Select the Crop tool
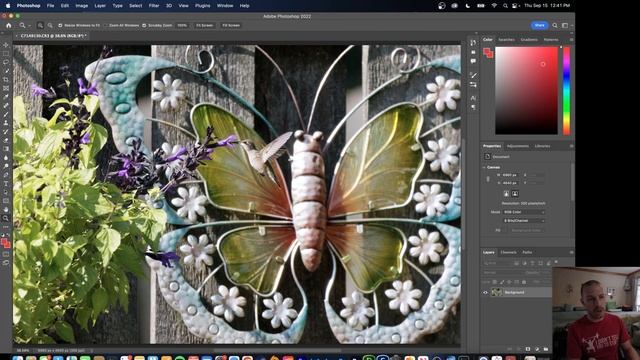The width and height of the screenshot is (640, 360). (6, 80)
